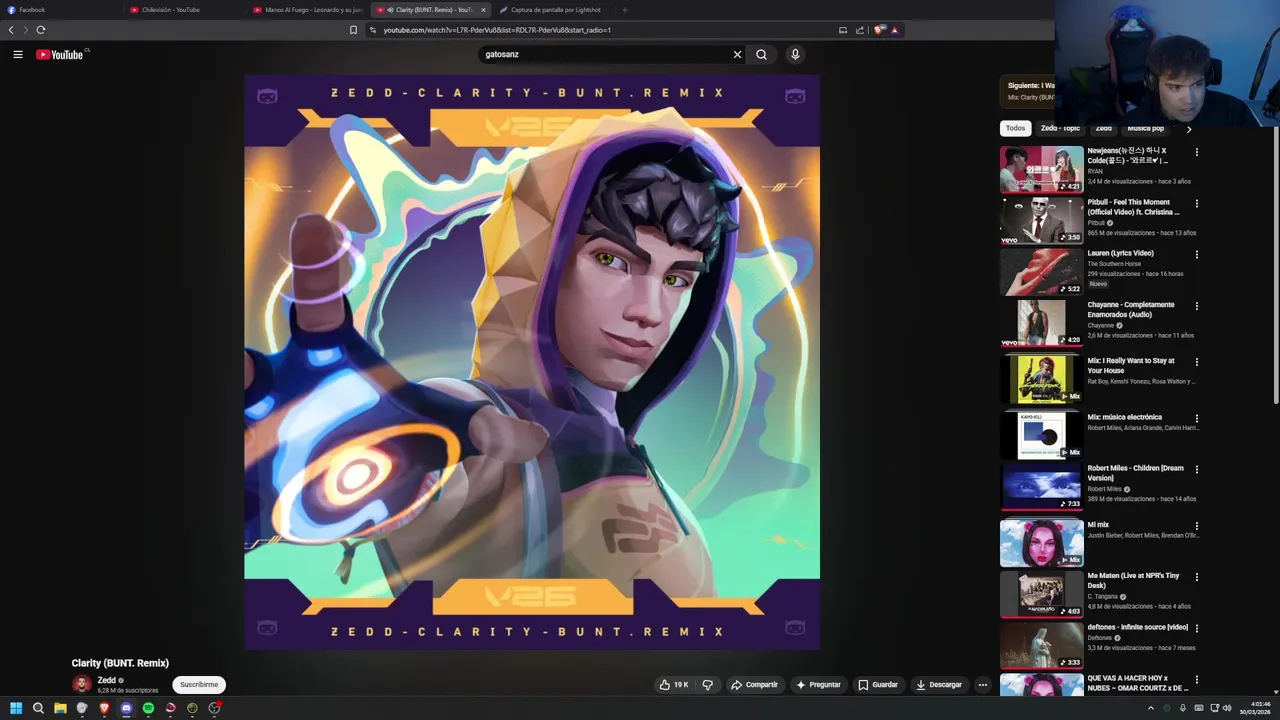Switch to Captura de pantalla por Lightshot tab
1280x720 pixels.
553,10
